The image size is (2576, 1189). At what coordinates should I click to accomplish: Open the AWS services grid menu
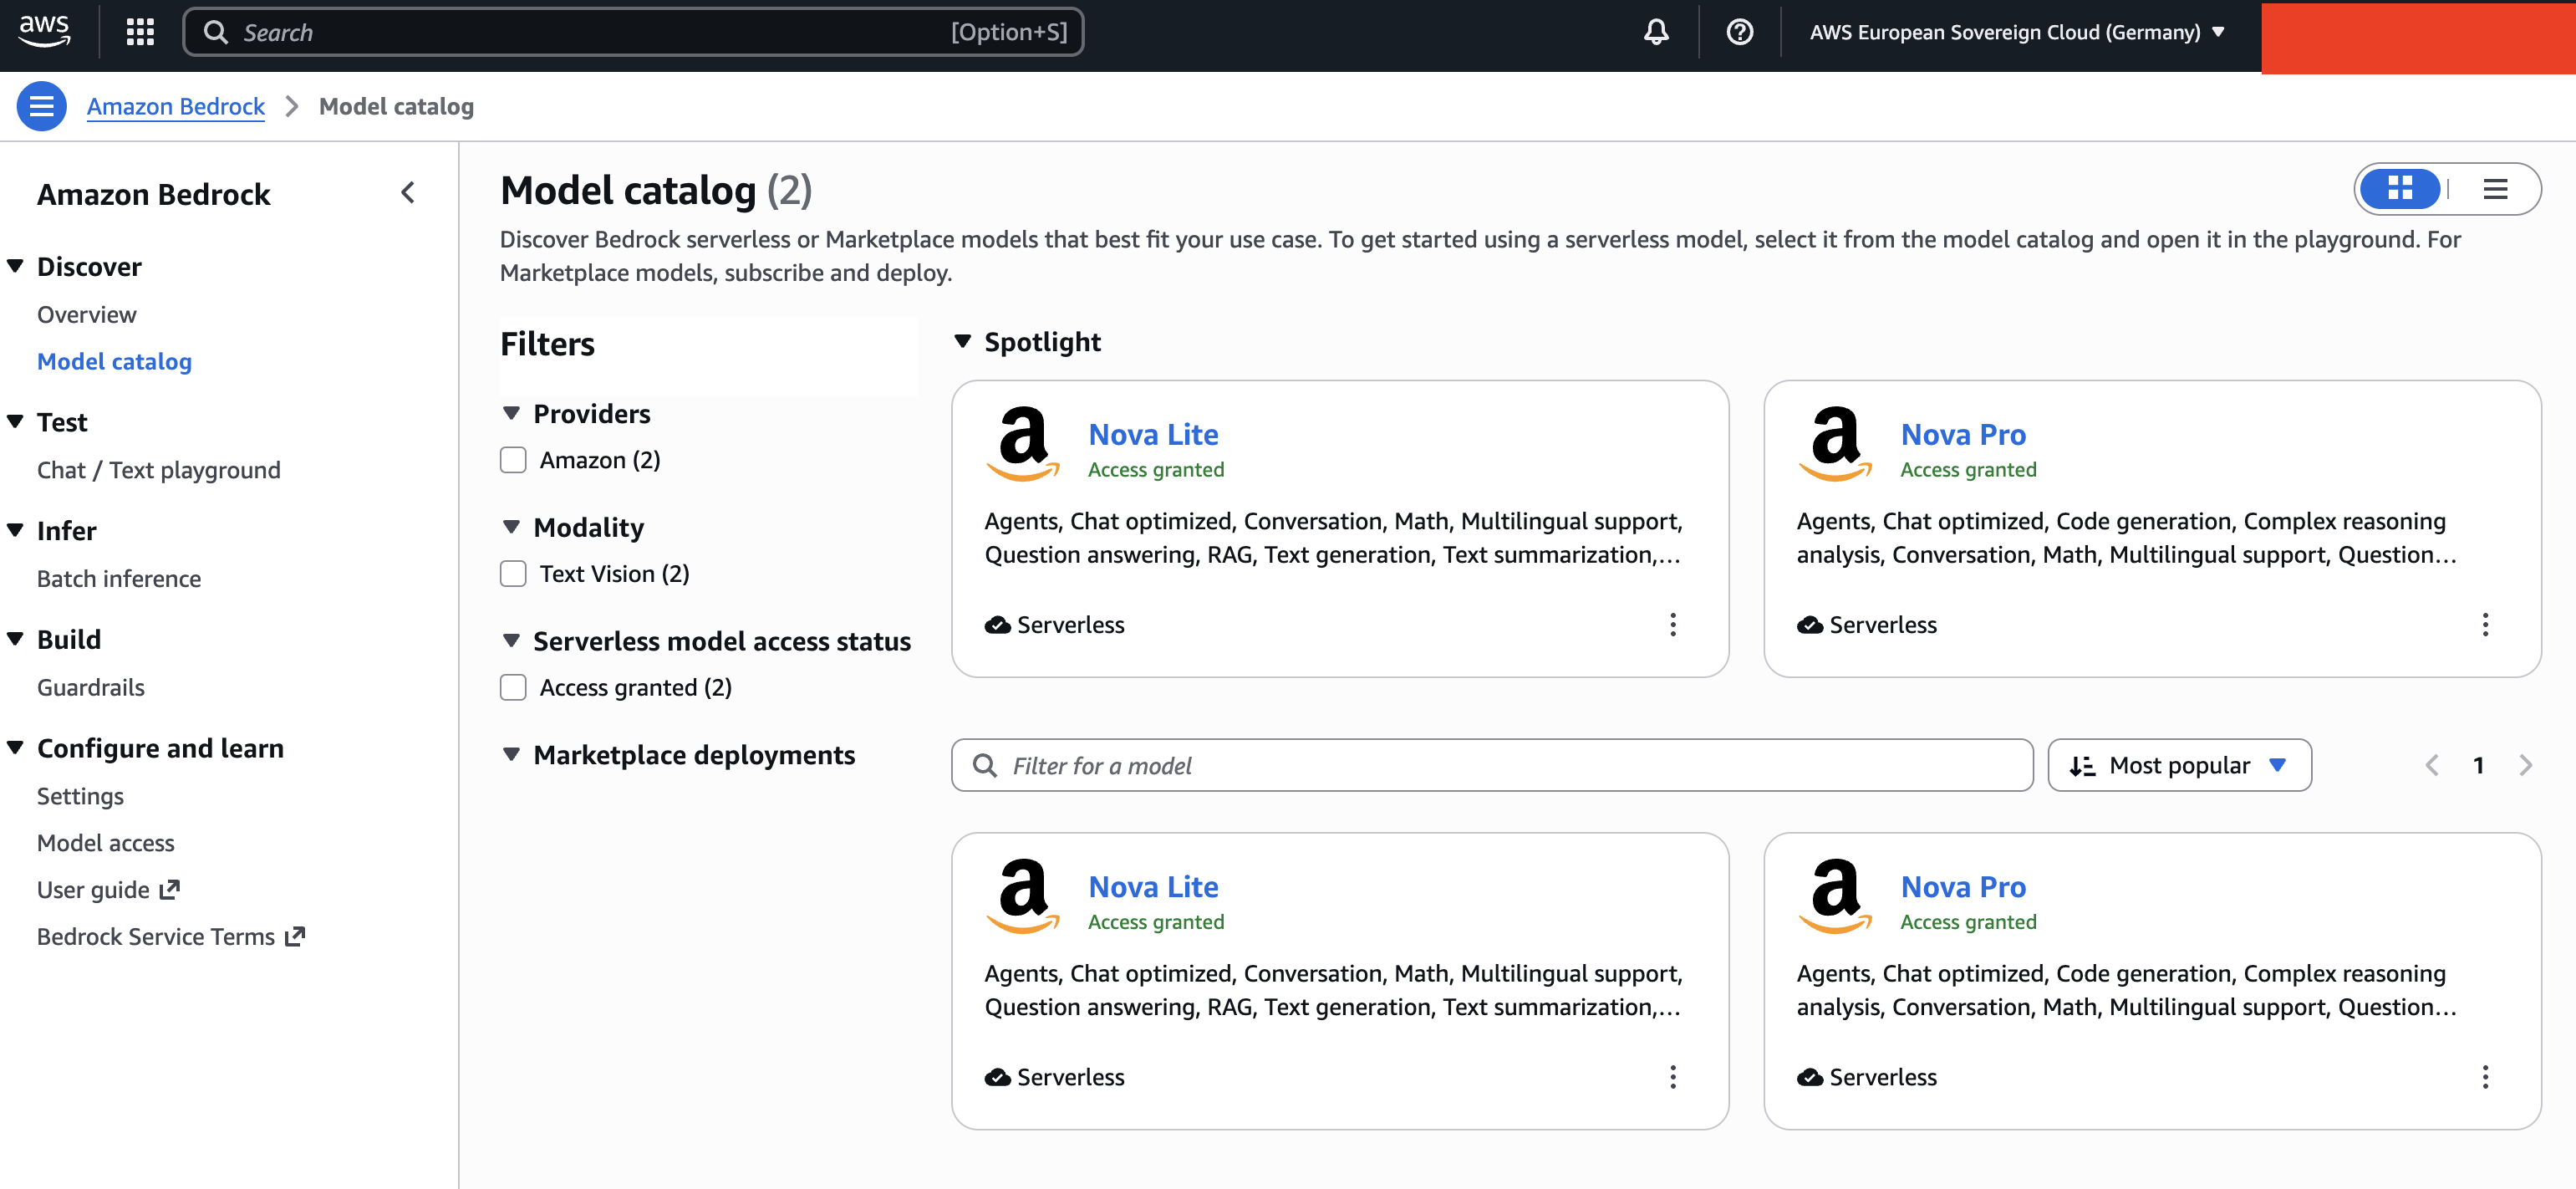coord(140,32)
